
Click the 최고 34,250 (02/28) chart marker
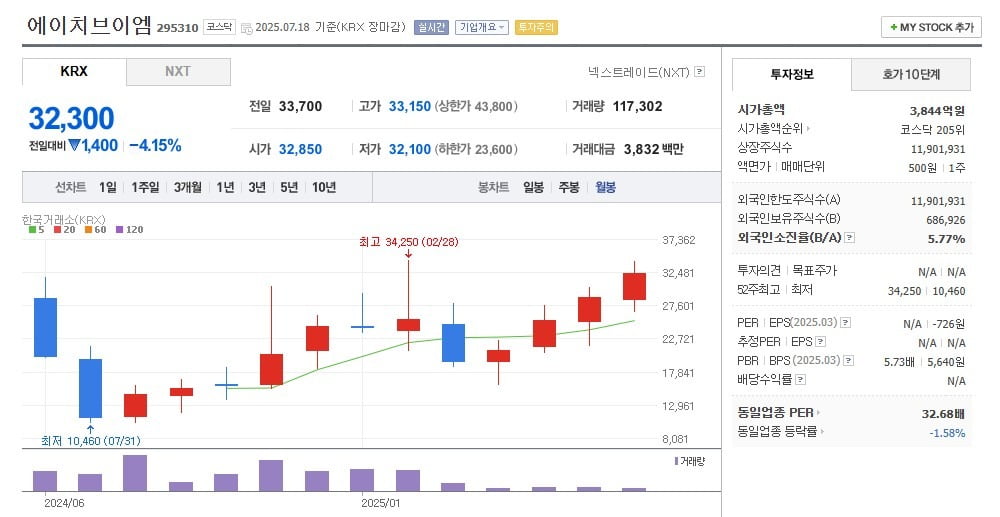(x=408, y=242)
